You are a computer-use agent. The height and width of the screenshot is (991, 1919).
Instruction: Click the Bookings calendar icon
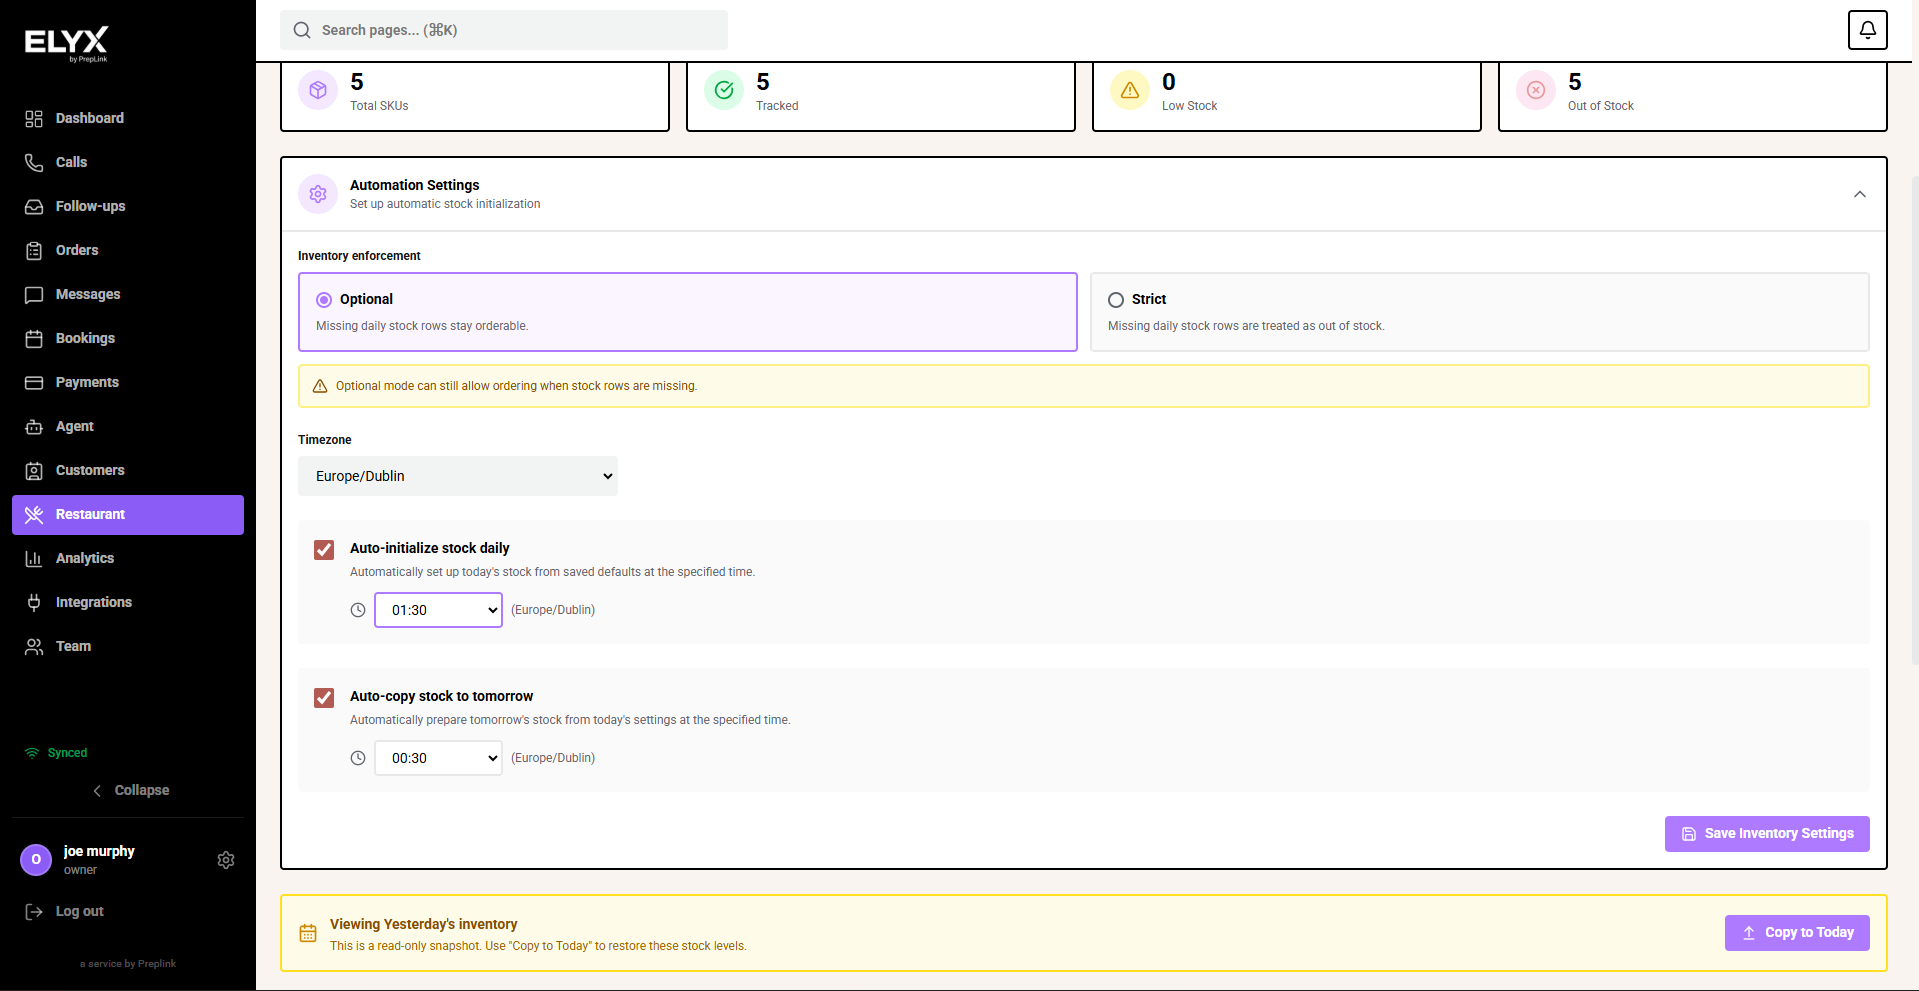tap(34, 339)
